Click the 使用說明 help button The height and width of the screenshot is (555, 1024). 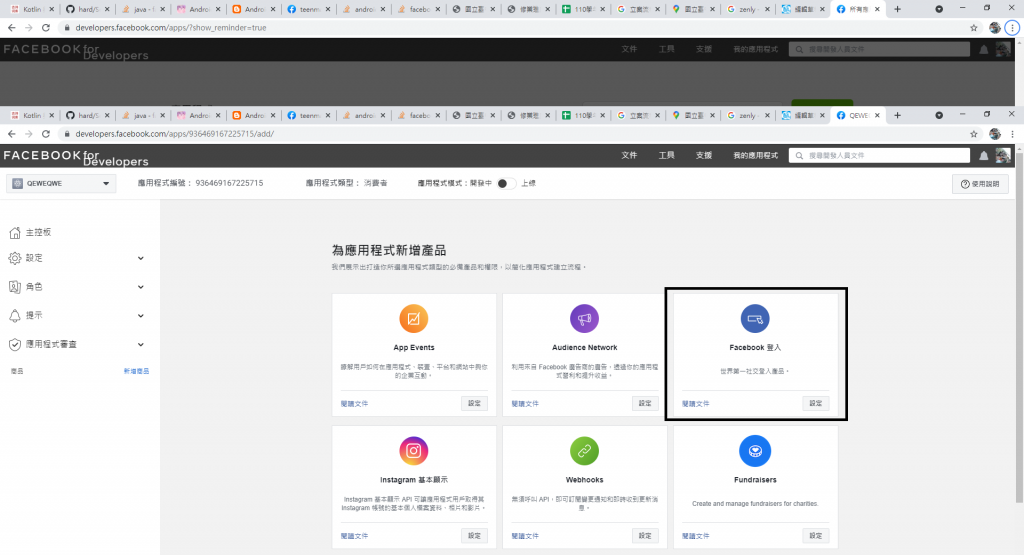pos(980,184)
